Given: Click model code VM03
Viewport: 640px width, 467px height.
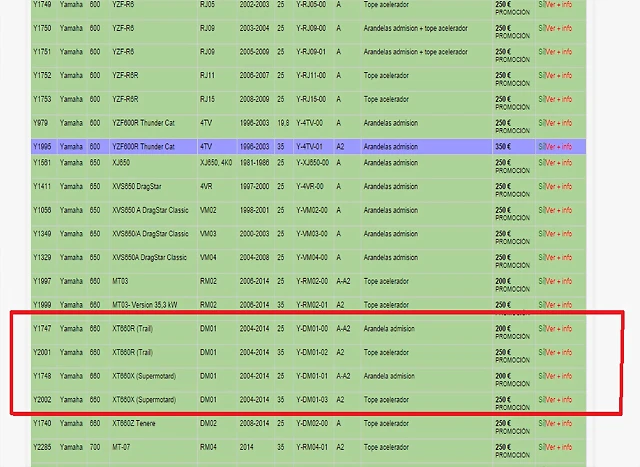Looking at the screenshot, I should coord(208,234).
